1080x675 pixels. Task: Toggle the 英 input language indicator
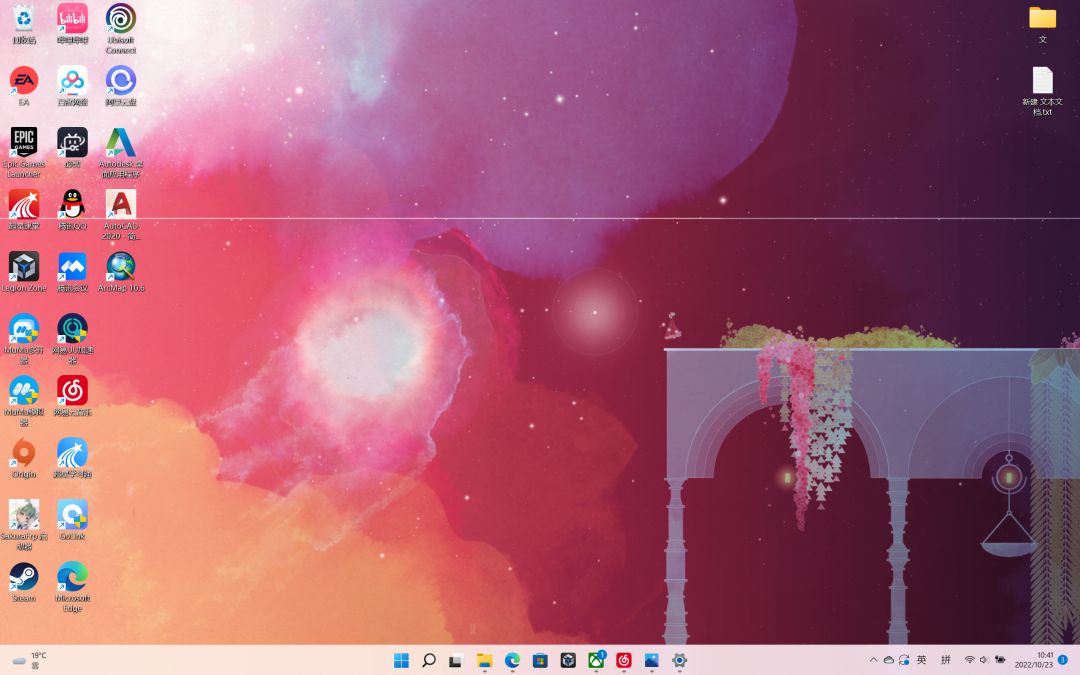pos(922,660)
